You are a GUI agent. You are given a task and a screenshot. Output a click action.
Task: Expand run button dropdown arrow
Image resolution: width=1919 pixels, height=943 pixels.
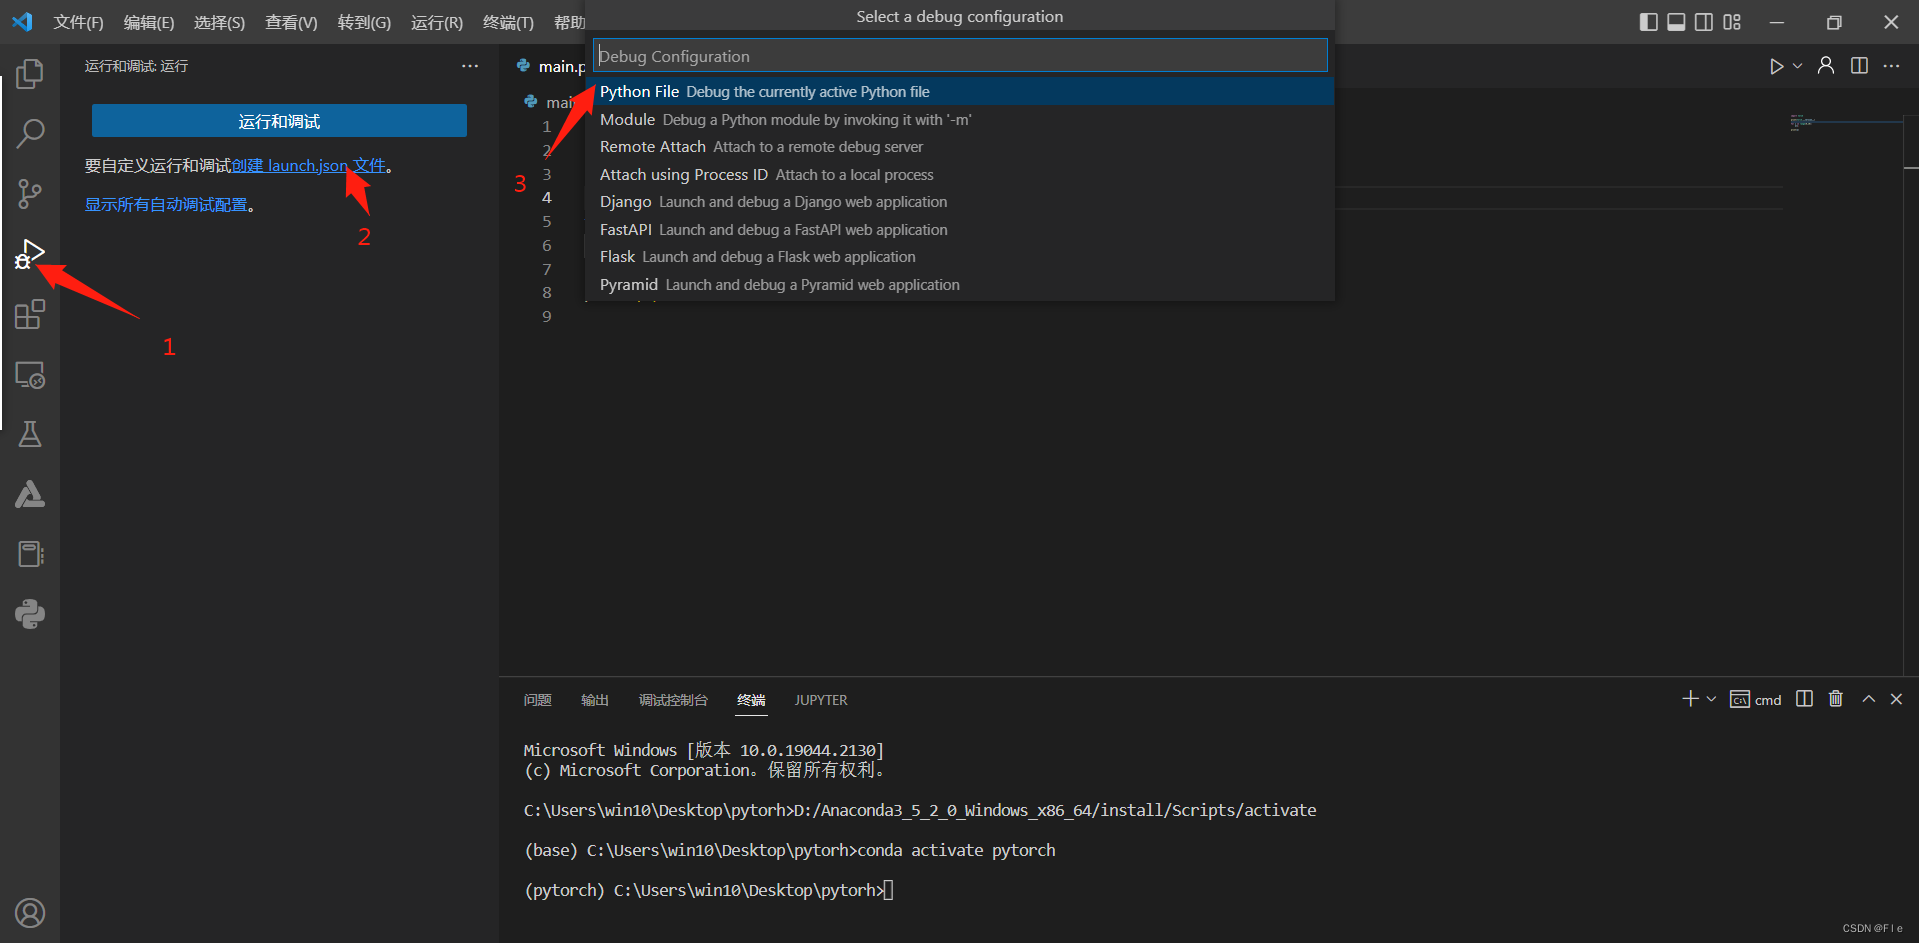(x=1797, y=66)
